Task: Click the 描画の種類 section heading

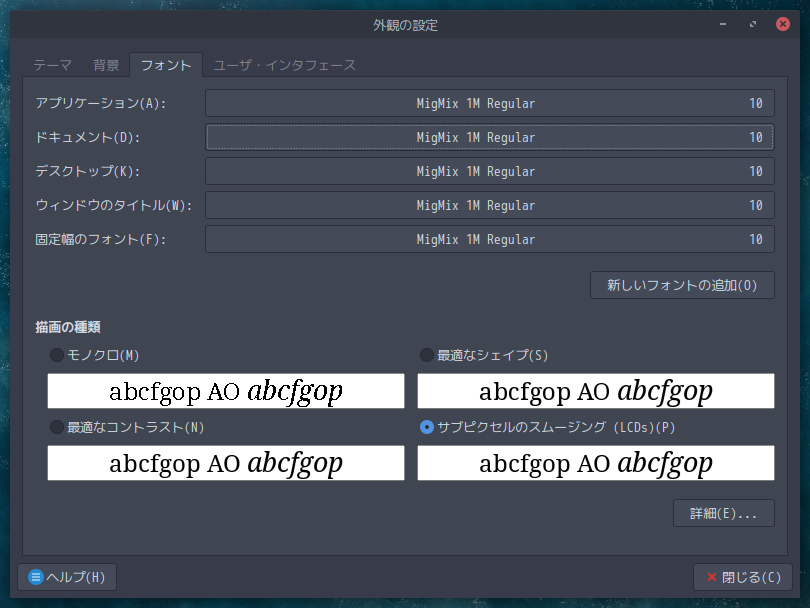Action: point(68,327)
